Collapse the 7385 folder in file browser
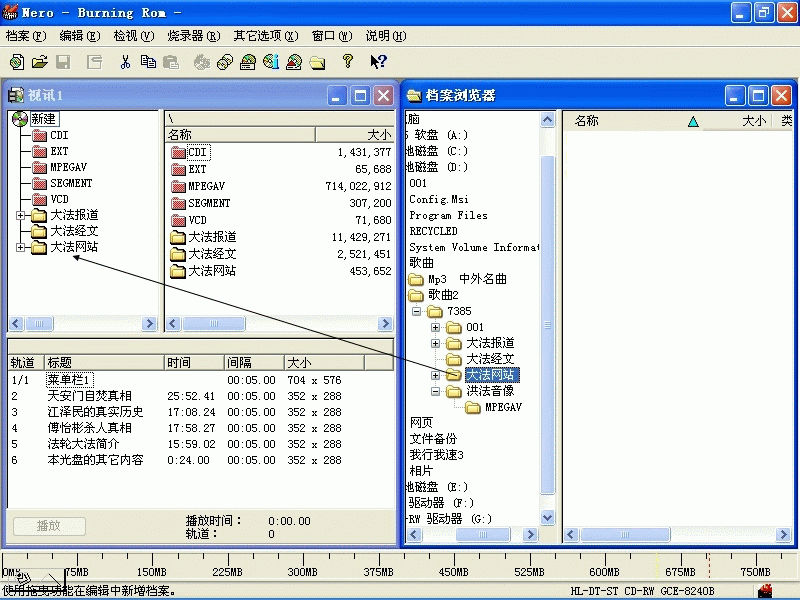Viewport: 800px width, 600px height. pyautogui.click(x=418, y=311)
